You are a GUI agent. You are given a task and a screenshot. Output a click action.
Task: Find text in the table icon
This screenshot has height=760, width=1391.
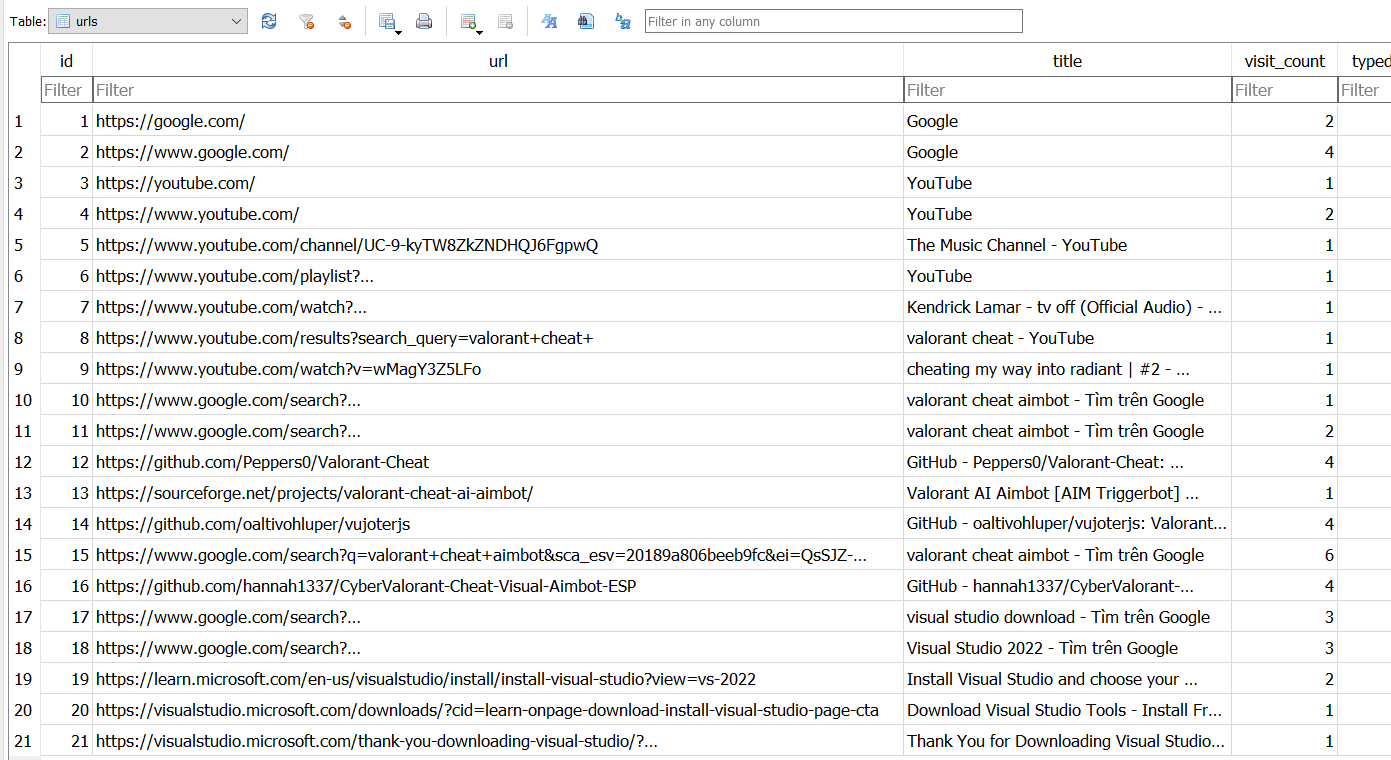[x=586, y=21]
